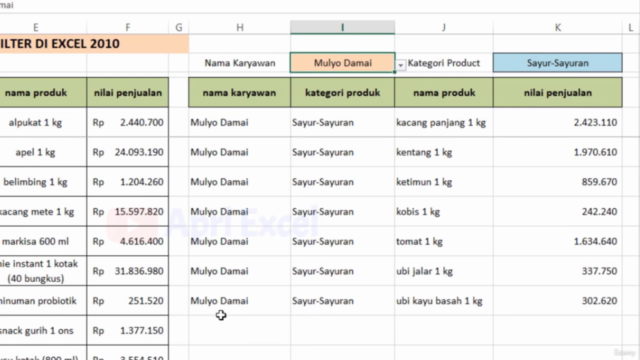Select highlighted column header I

pos(342,27)
